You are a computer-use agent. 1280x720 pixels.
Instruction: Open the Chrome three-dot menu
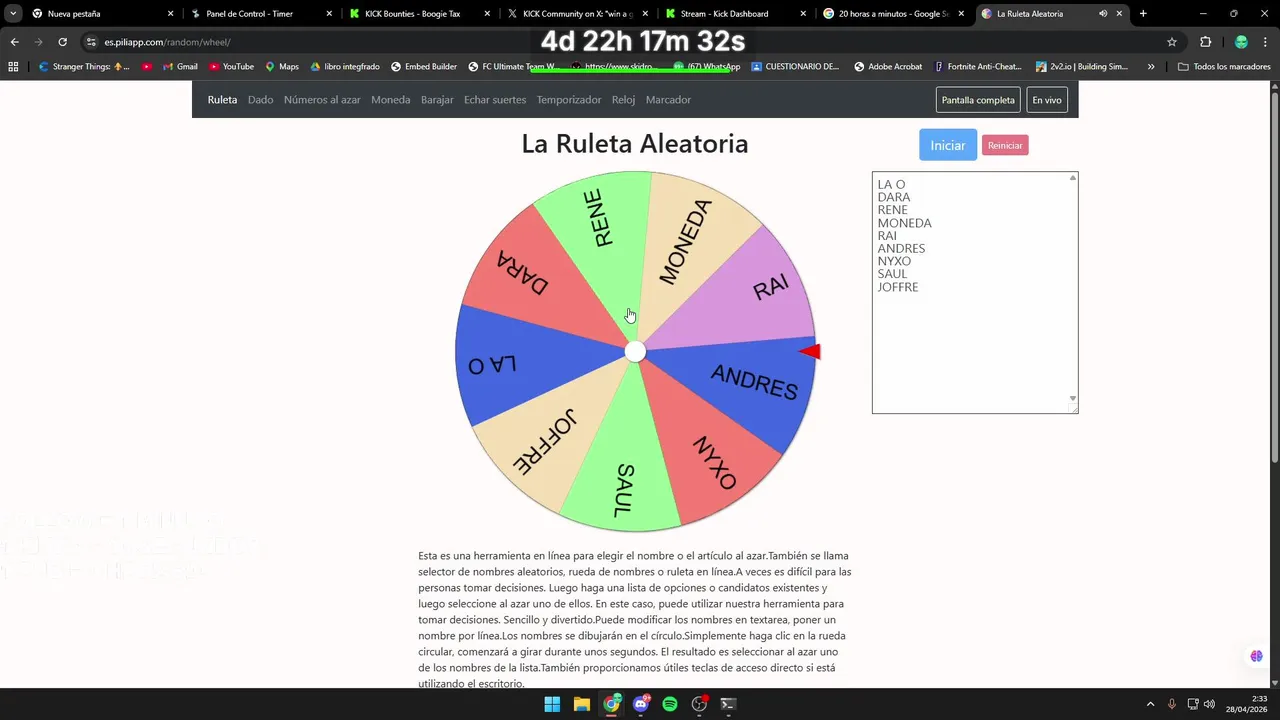tap(1265, 42)
